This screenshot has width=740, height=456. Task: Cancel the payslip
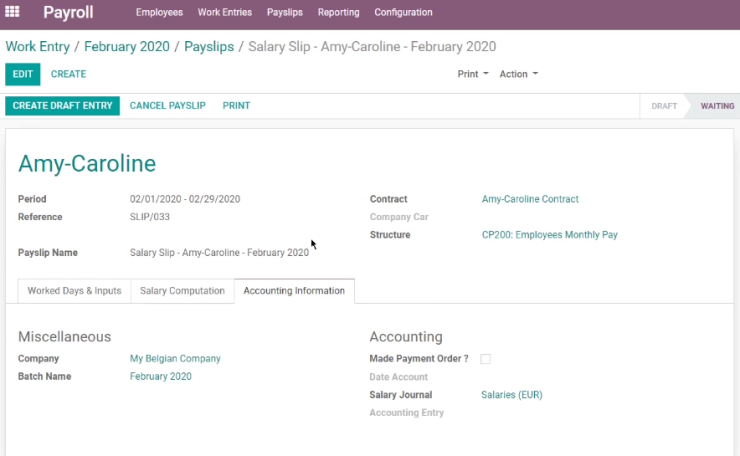point(168,106)
